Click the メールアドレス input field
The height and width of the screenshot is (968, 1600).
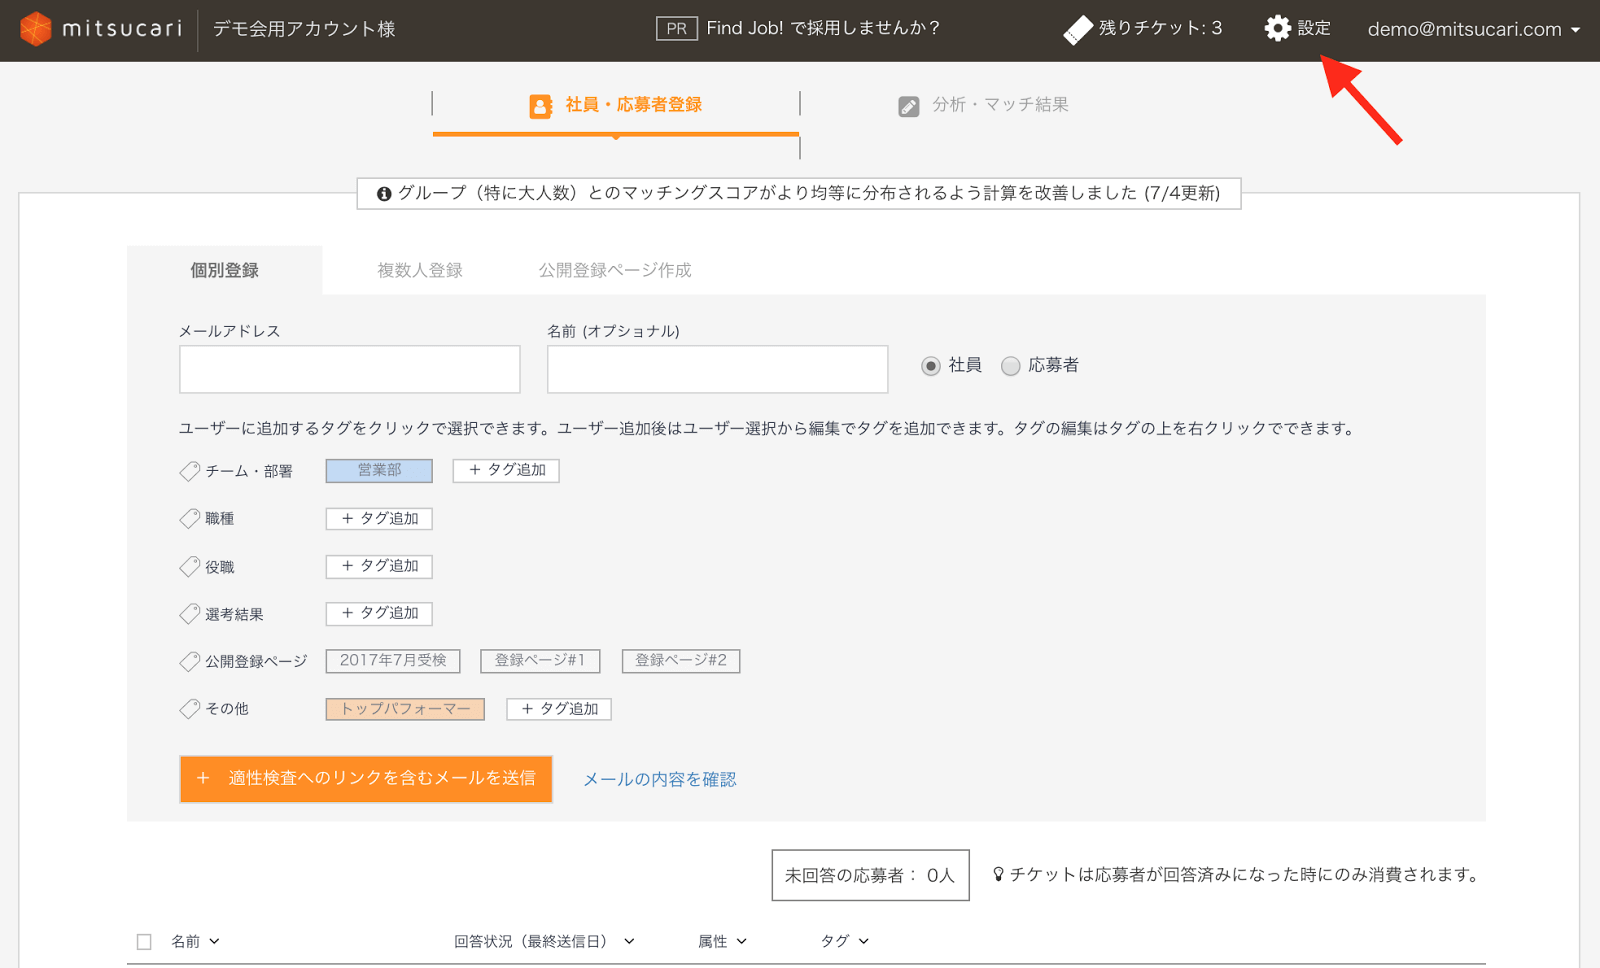(349, 369)
